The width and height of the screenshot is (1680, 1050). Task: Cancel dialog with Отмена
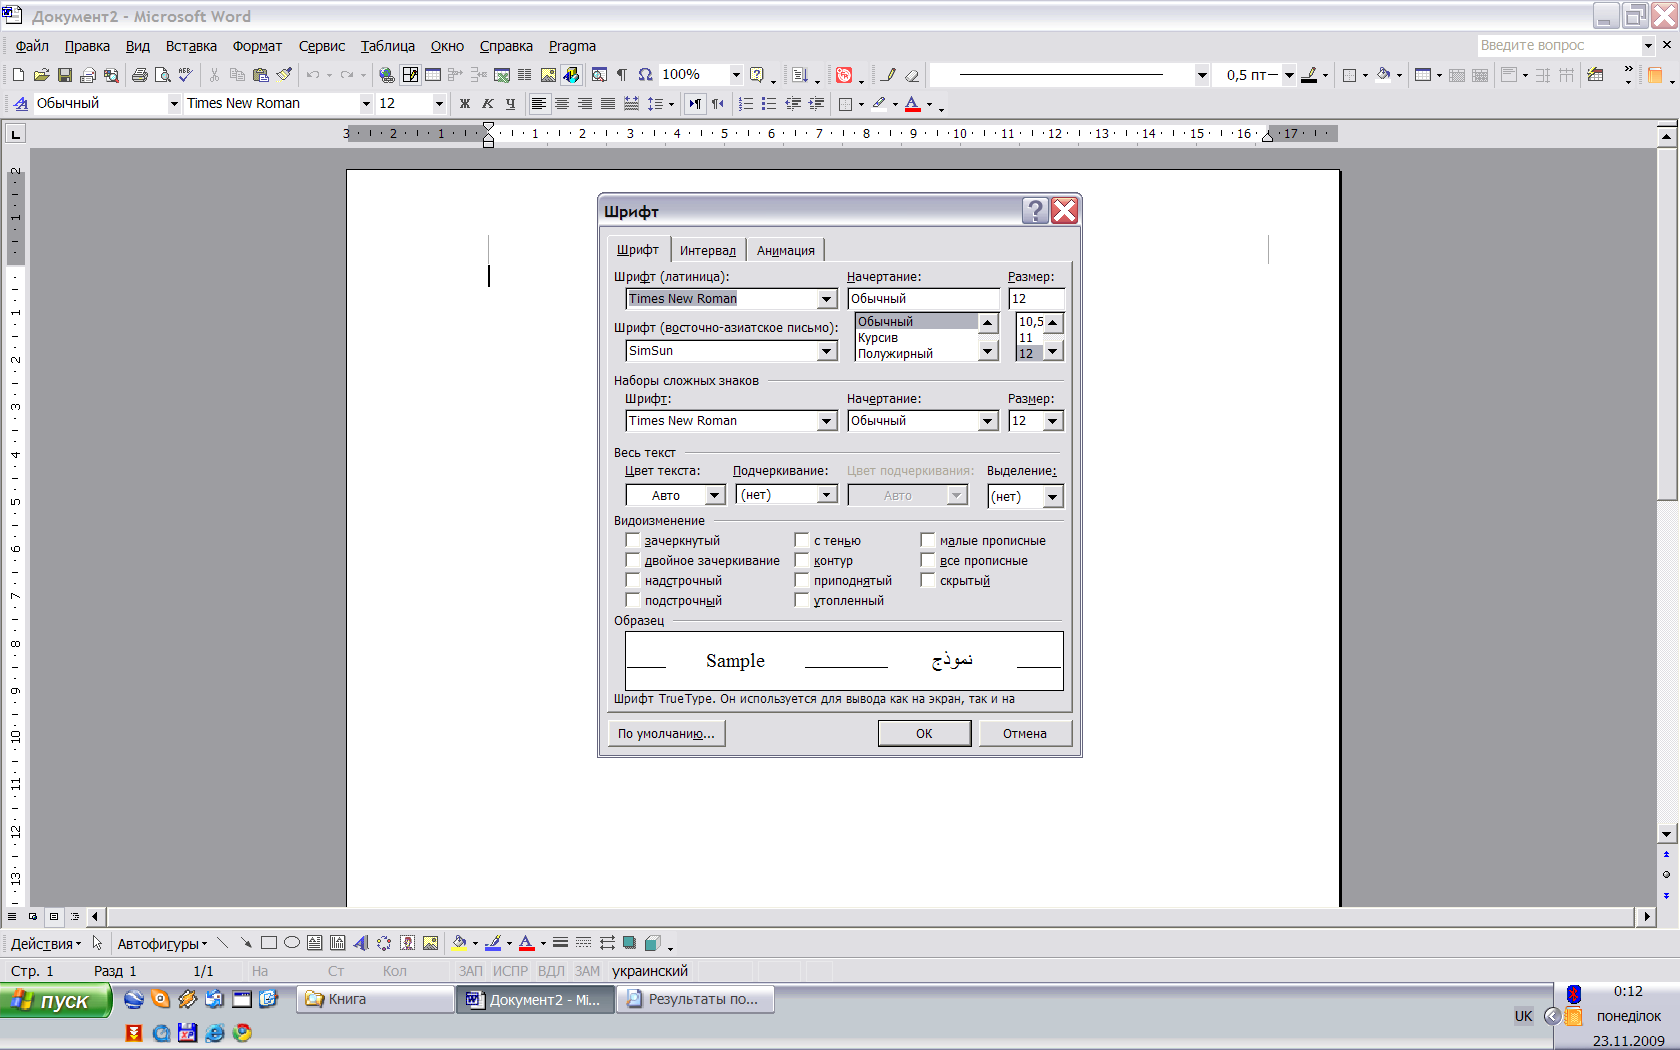[1025, 733]
